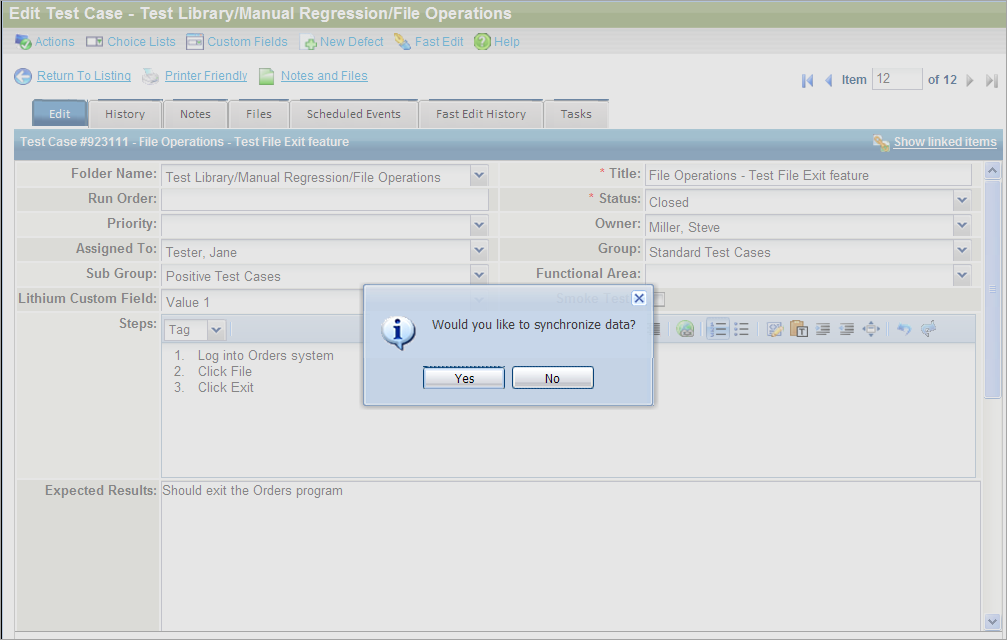Image resolution: width=1007 pixels, height=640 pixels.
Task: Click the insert hyperlink globe icon
Action: tap(685, 329)
